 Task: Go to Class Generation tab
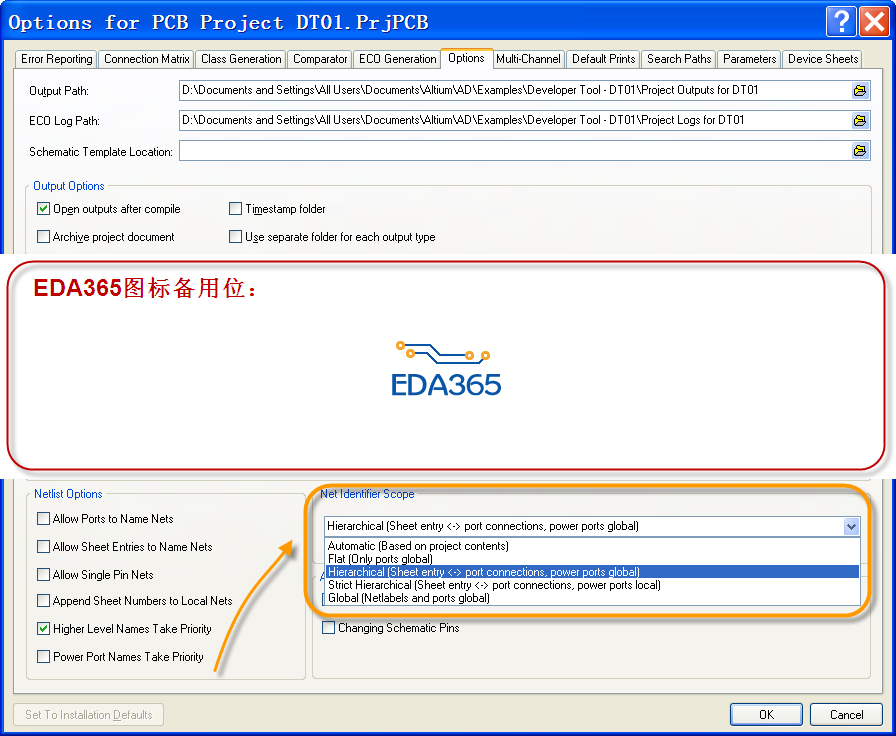pyautogui.click(x=241, y=59)
